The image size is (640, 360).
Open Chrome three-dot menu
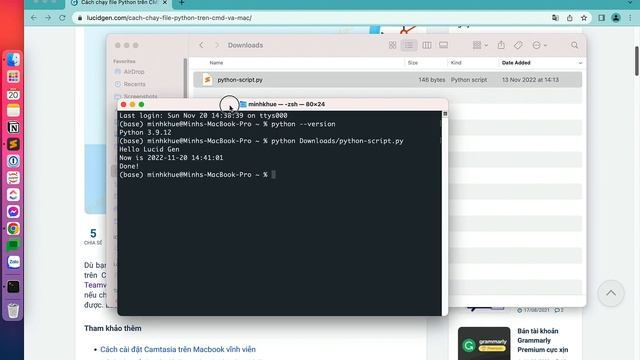coord(631,18)
